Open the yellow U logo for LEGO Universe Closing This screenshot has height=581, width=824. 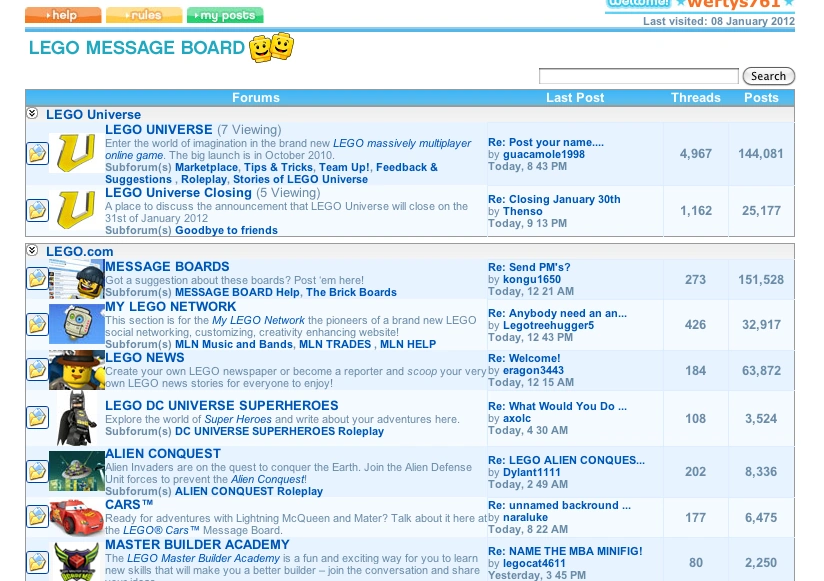click(x=76, y=210)
